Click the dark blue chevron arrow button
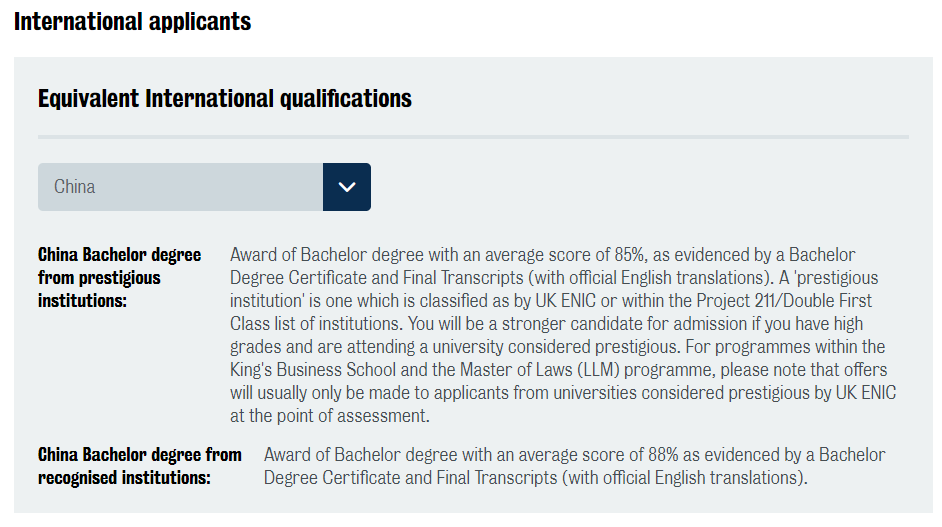 point(347,187)
